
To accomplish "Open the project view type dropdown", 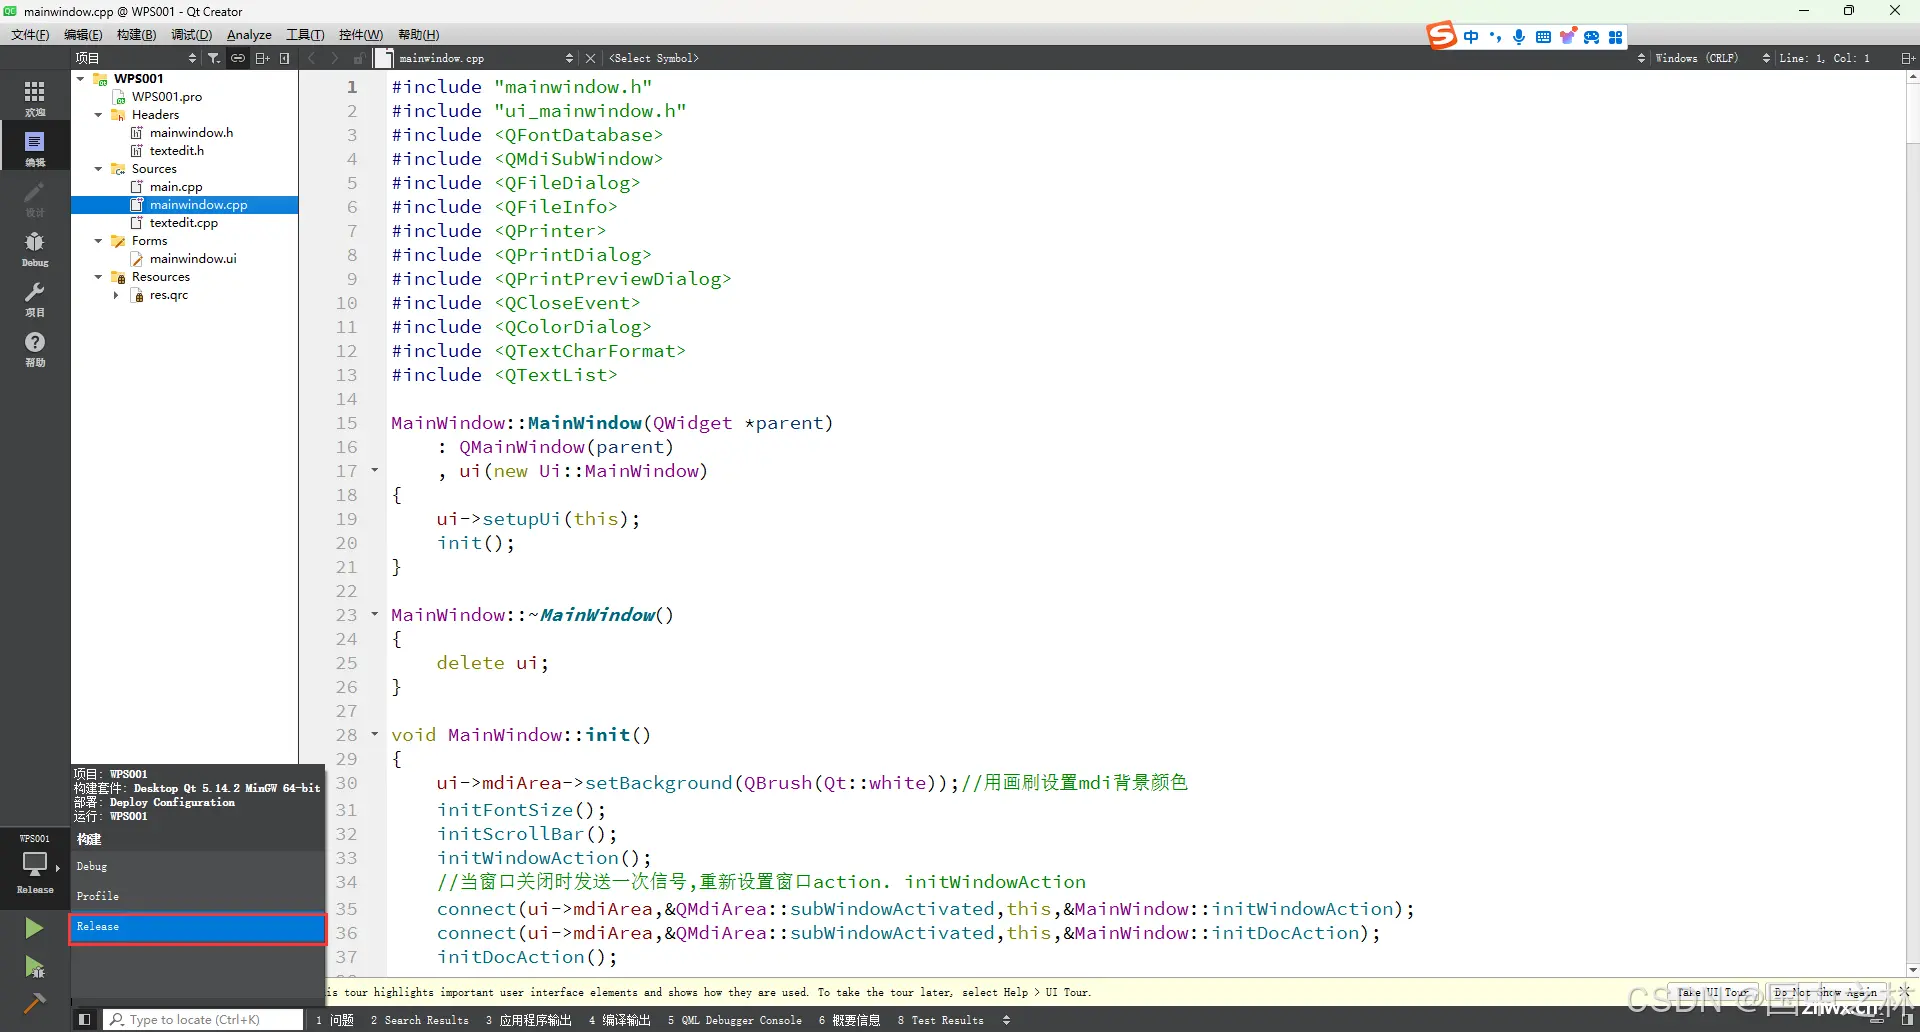I will coord(136,58).
